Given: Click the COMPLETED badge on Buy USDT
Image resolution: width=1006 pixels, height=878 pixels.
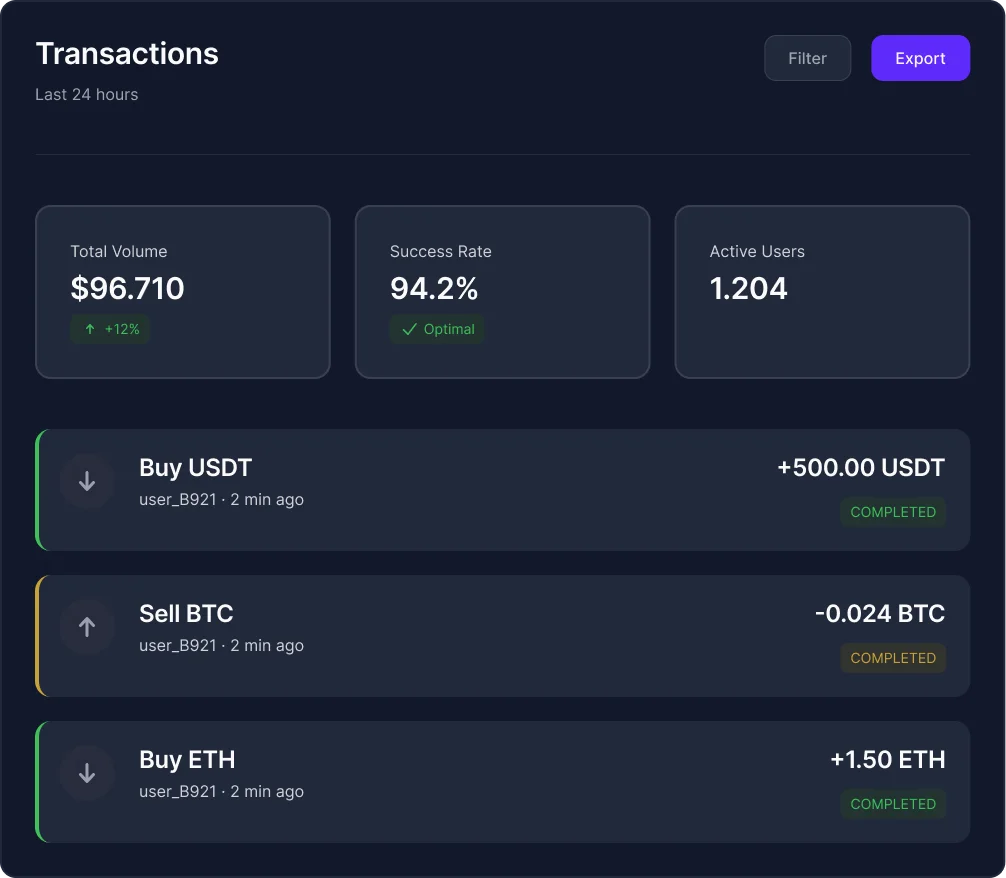Looking at the screenshot, I should [893, 512].
